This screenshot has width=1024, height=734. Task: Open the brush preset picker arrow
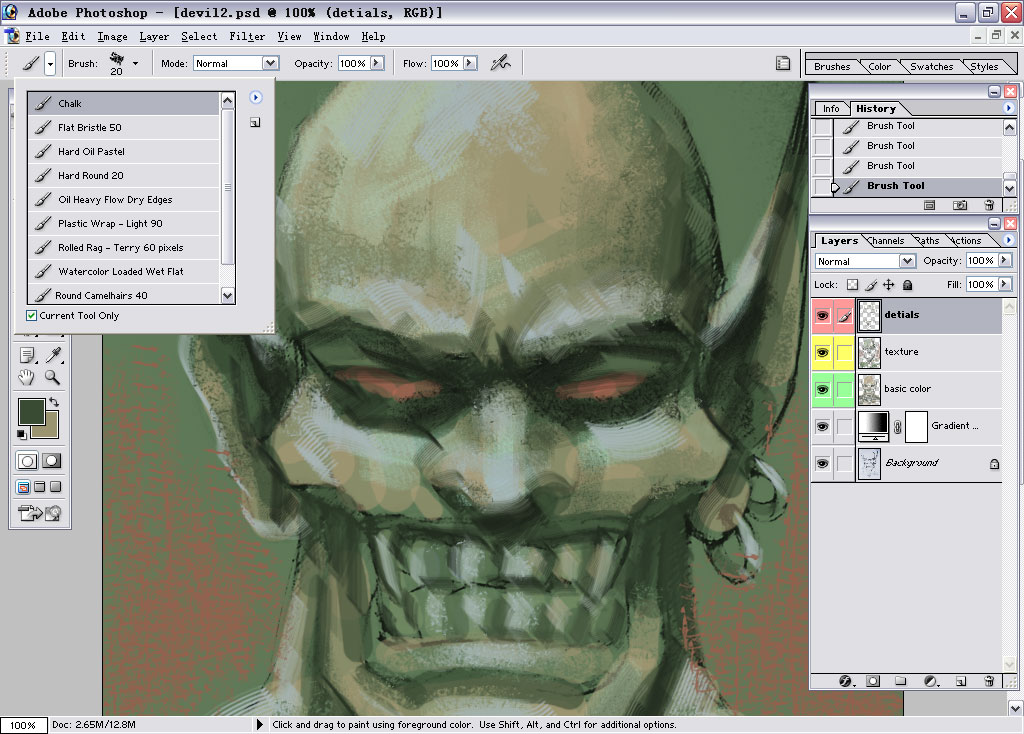135,63
